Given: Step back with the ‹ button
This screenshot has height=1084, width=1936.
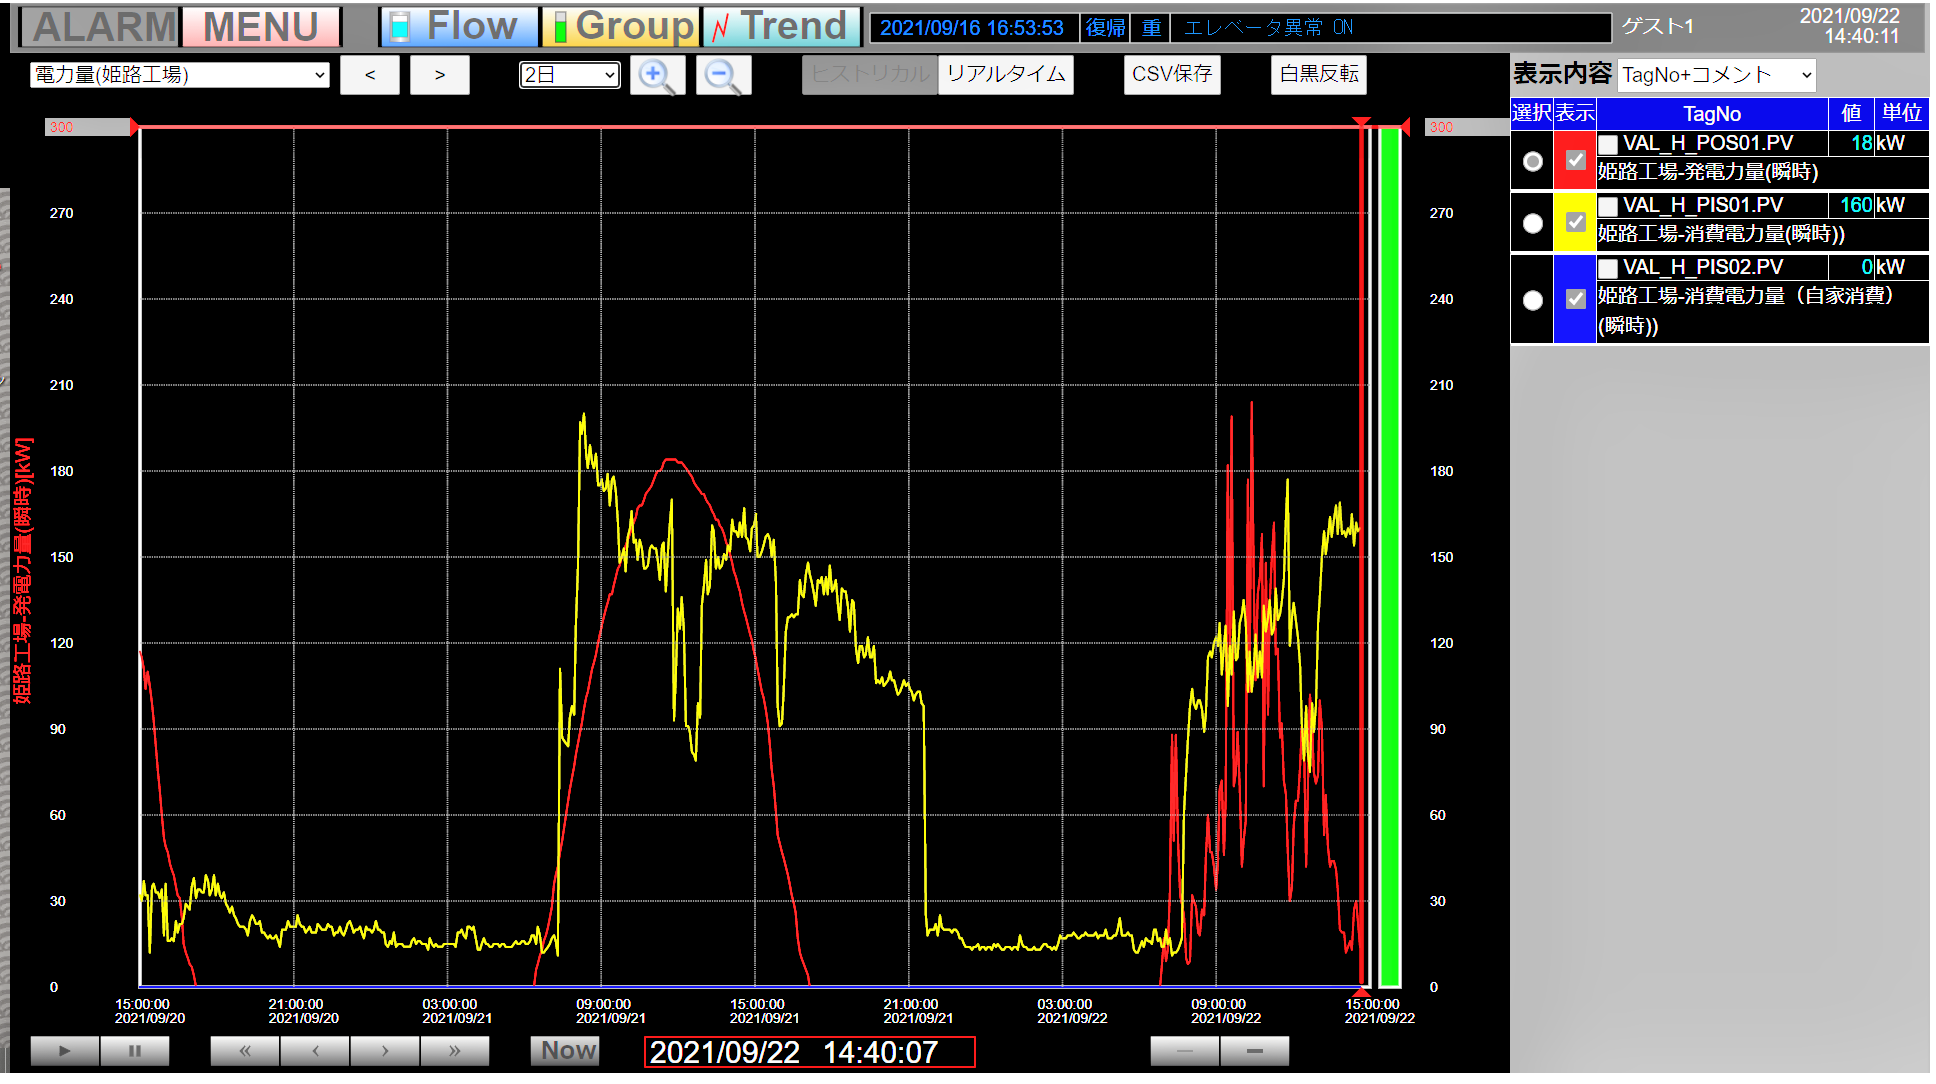Looking at the screenshot, I should (315, 1051).
